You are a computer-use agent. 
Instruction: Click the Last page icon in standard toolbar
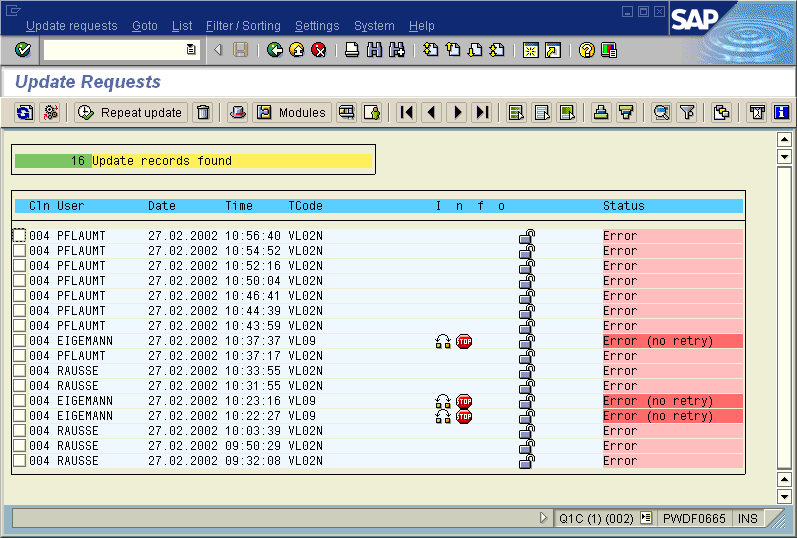497,50
